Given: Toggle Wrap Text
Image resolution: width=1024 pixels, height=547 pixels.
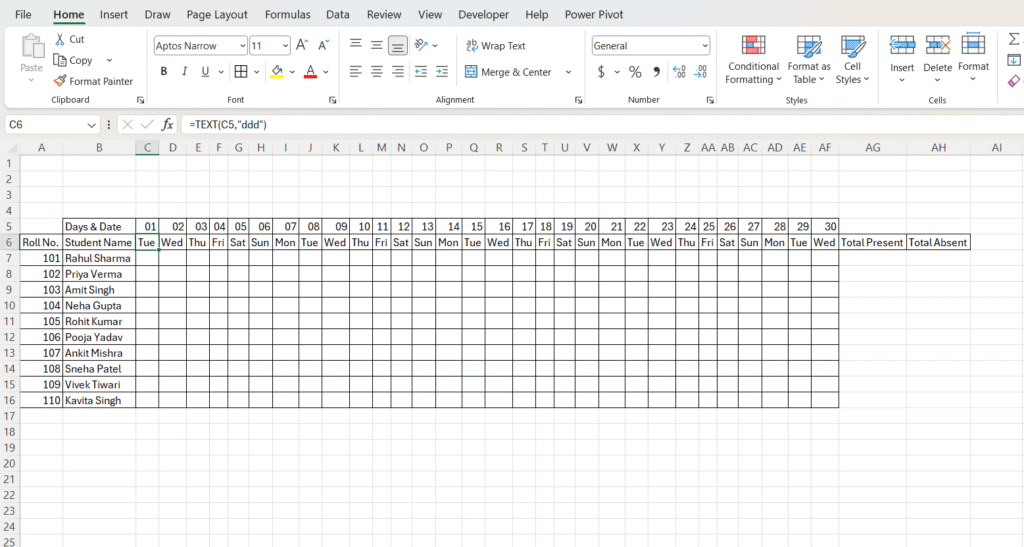Looking at the screenshot, I should [x=496, y=46].
